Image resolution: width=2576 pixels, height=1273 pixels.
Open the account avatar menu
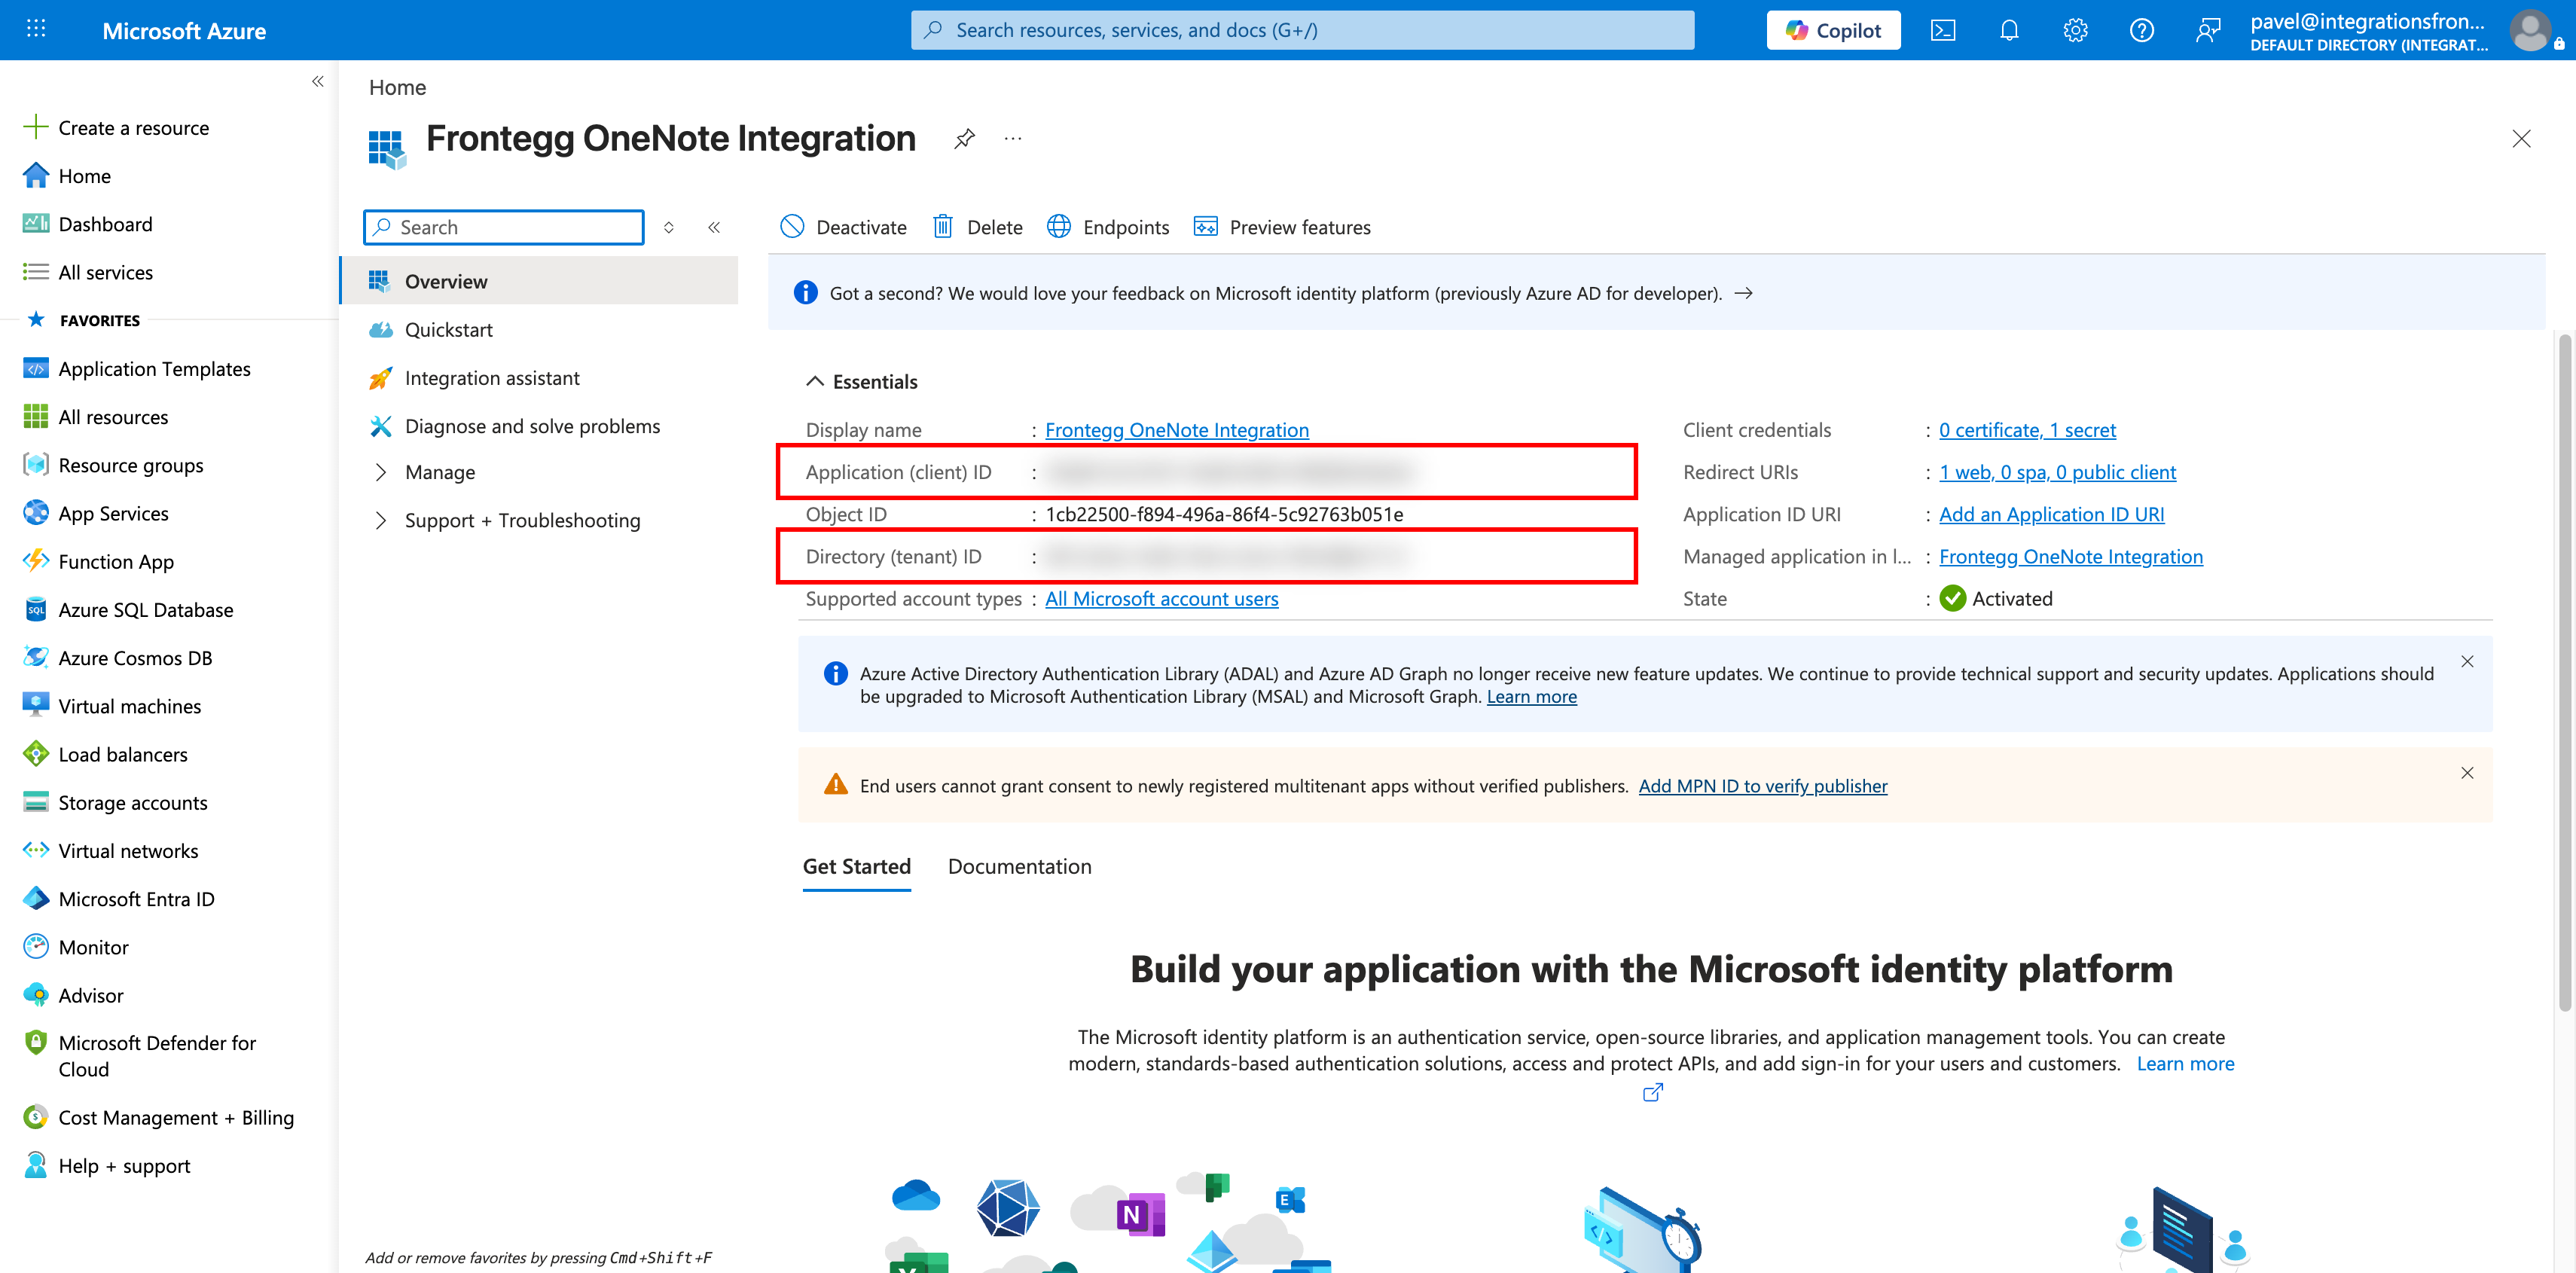pos(2531,30)
